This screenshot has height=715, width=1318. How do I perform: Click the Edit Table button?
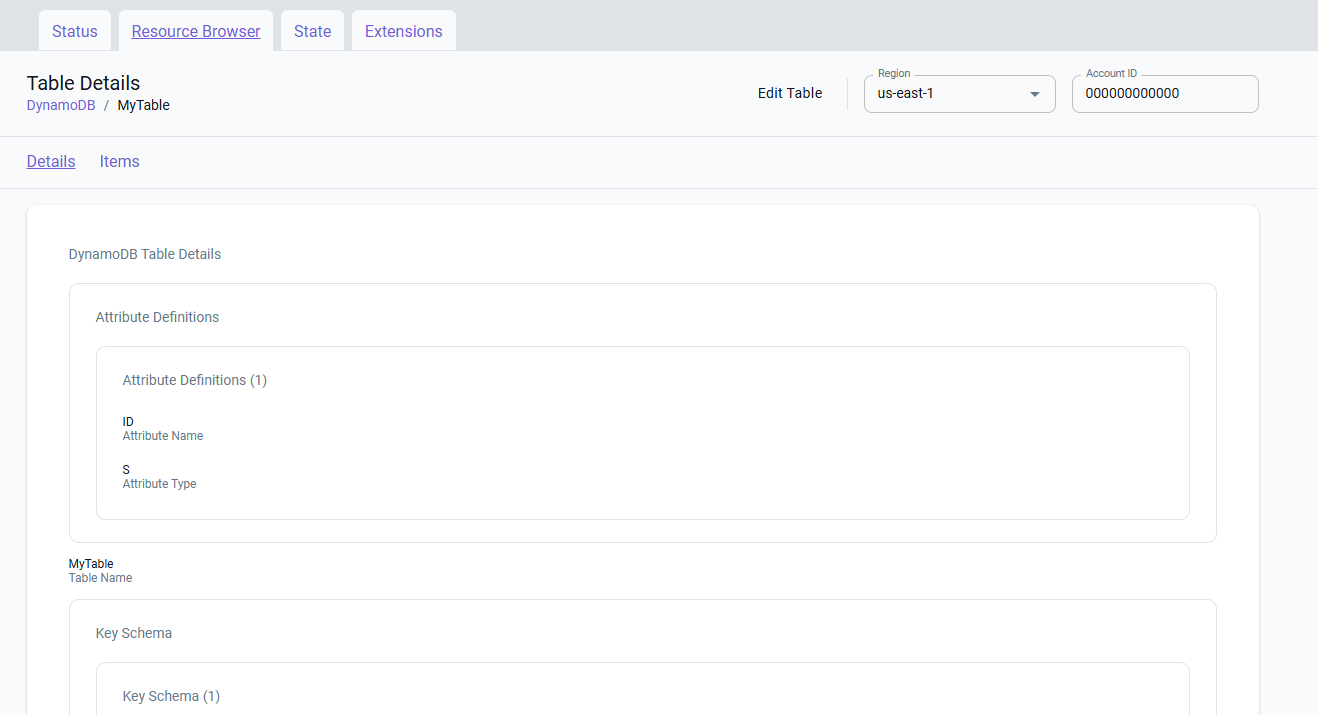790,93
